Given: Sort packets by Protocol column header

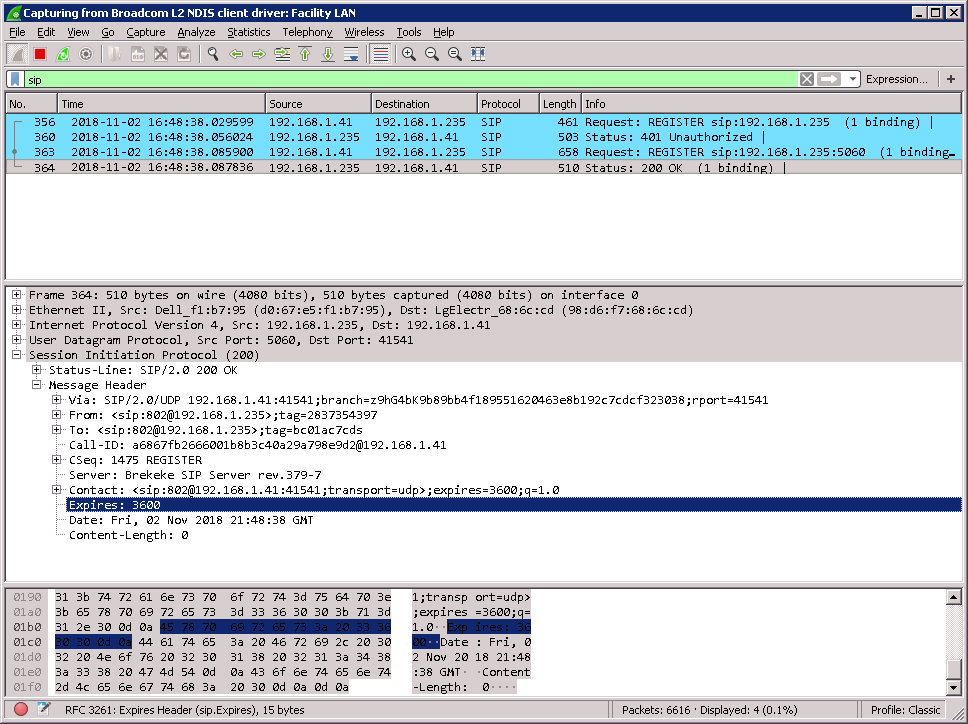Looking at the screenshot, I should [508, 104].
